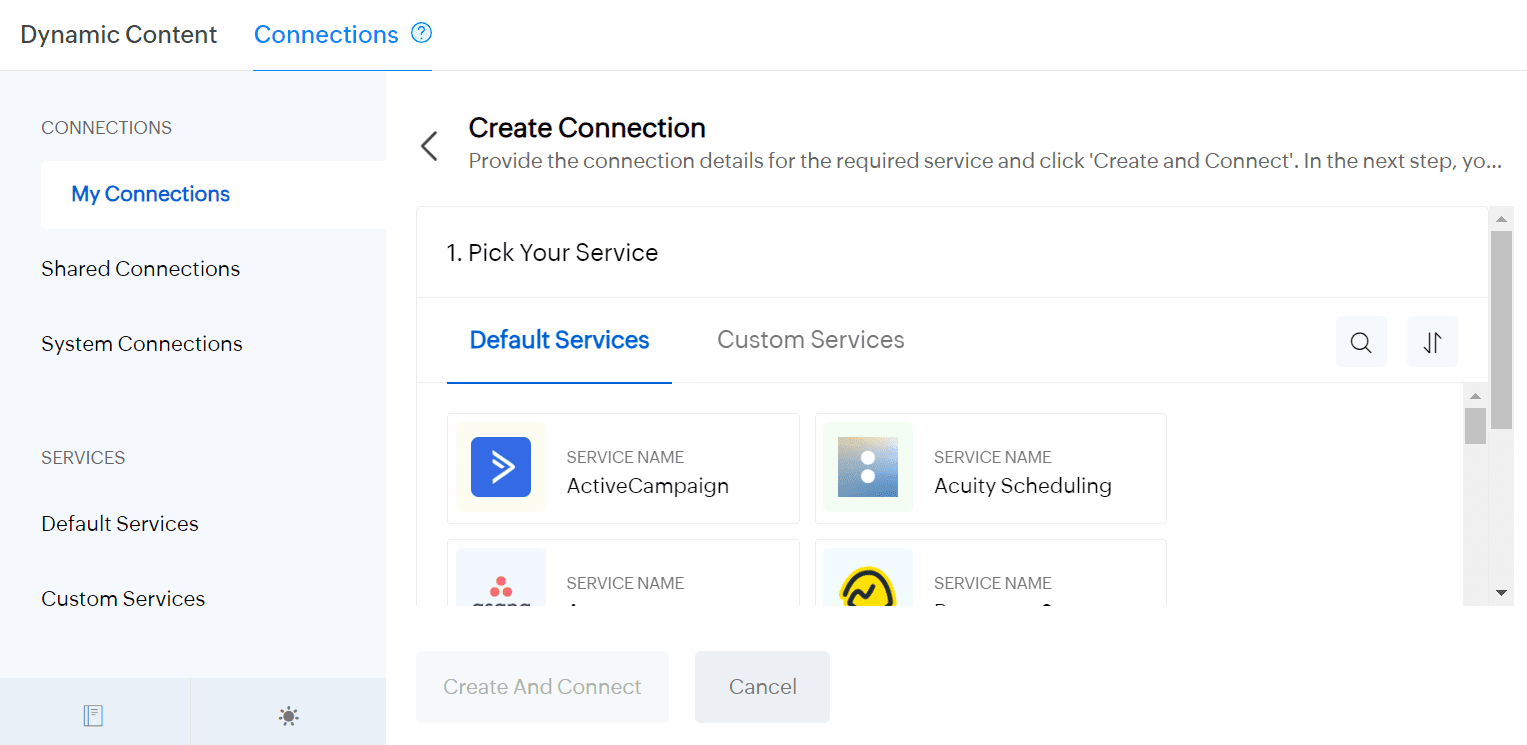The image size is (1527, 745).
Task: Click the outer panel scroll-up arrow
Action: pyautogui.click(x=1501, y=218)
